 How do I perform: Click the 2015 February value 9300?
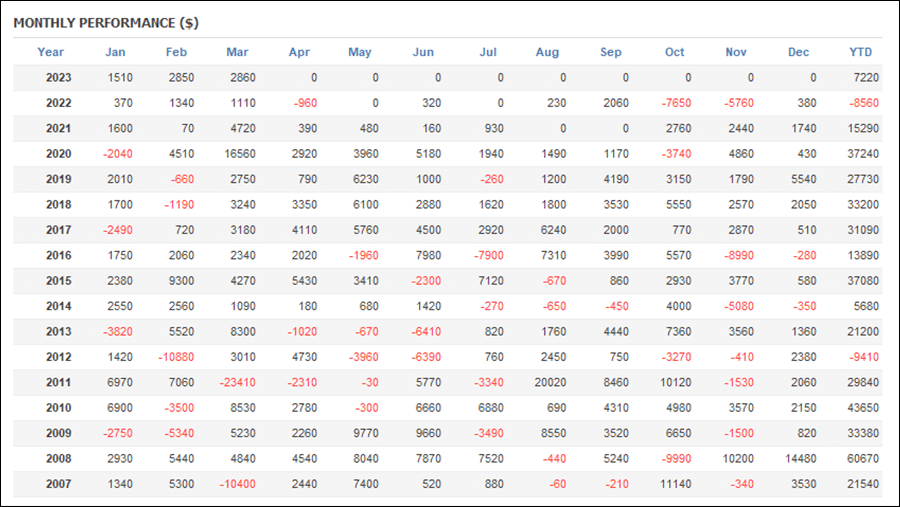click(181, 281)
